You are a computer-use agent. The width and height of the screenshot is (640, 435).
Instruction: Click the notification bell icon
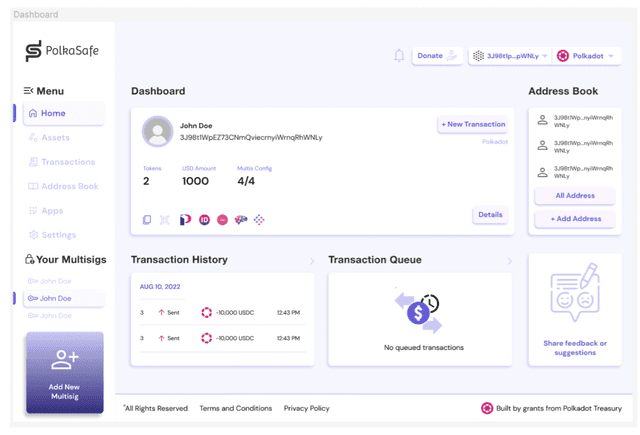[399, 56]
